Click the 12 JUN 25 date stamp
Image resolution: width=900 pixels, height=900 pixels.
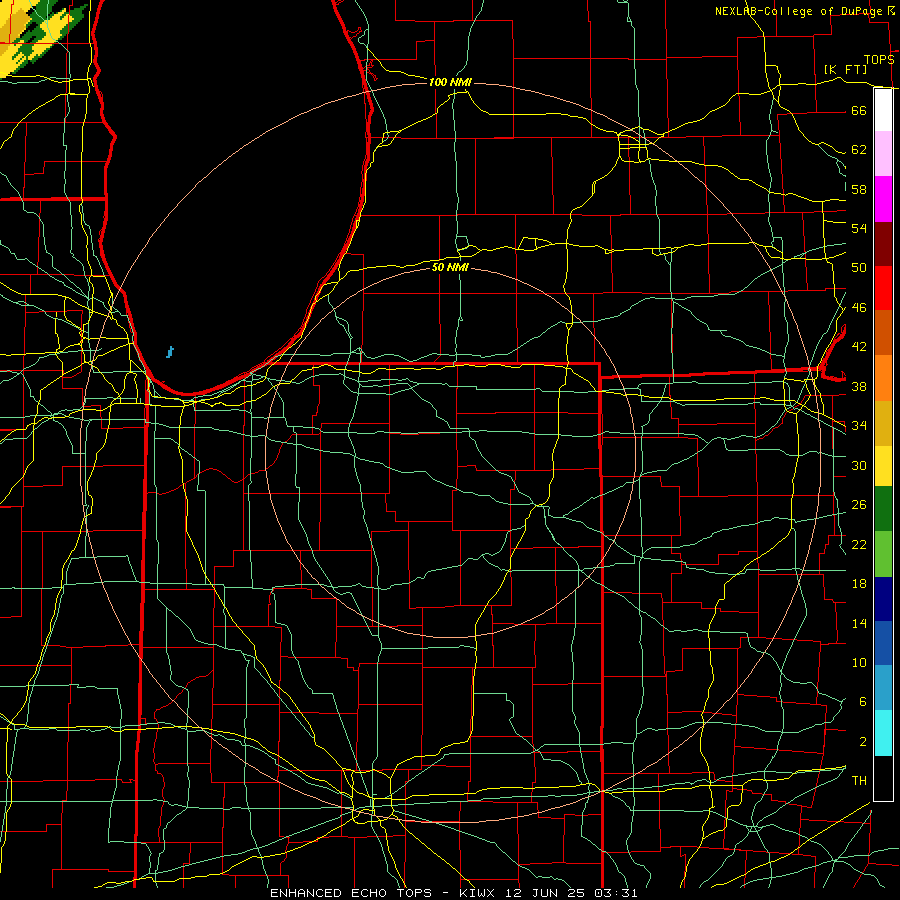point(547,893)
